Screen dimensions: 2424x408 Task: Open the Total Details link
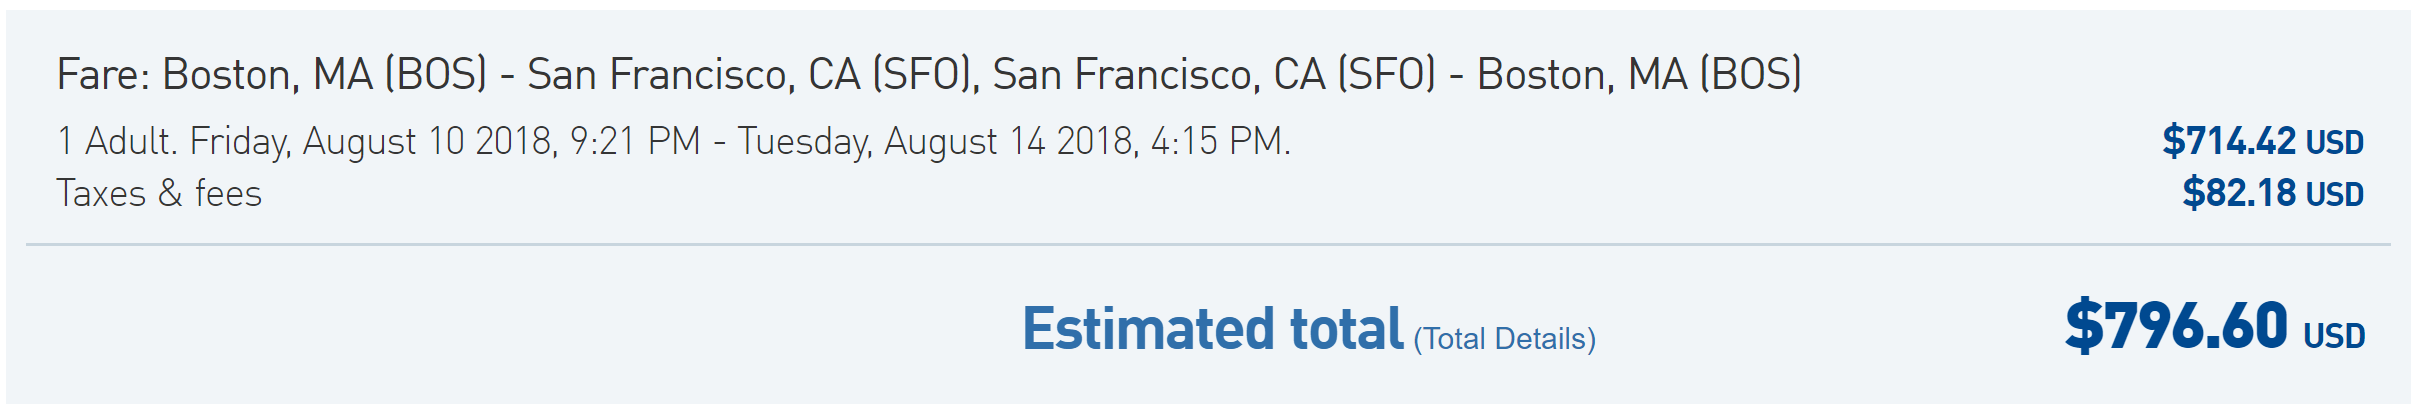tap(1504, 339)
